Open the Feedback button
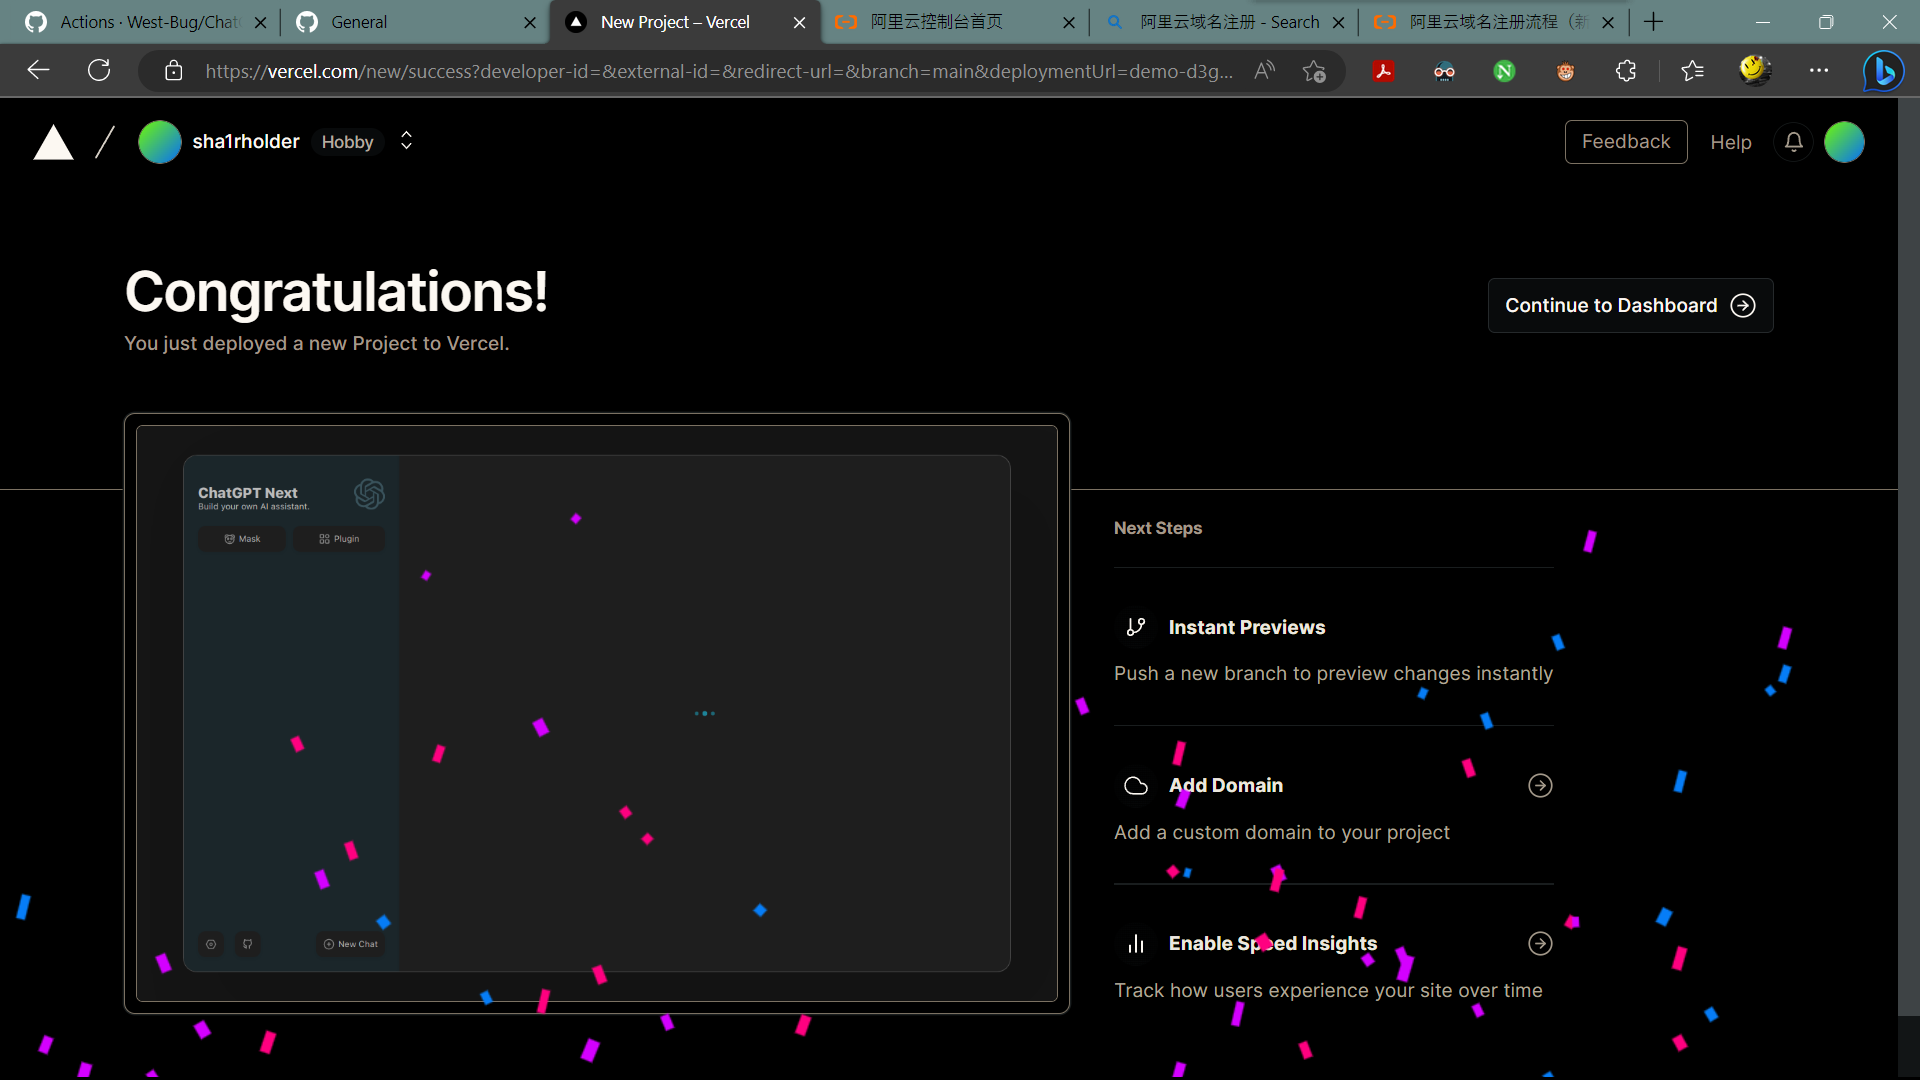This screenshot has height=1080, width=1920. coord(1625,142)
